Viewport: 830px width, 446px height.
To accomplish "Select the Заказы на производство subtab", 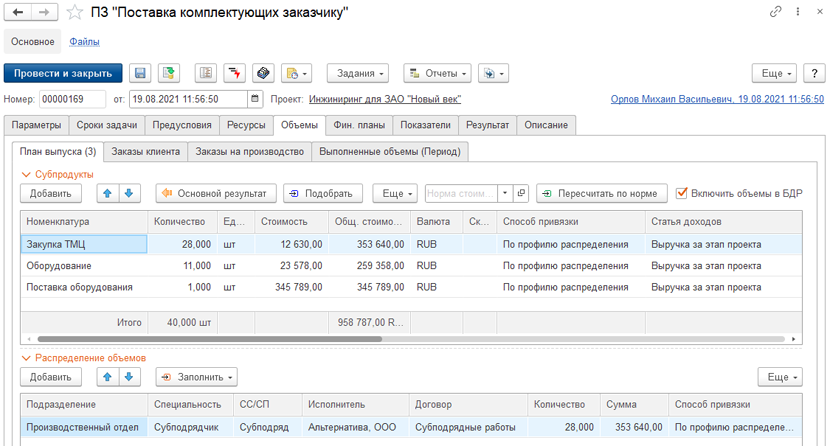I will 250,152.
